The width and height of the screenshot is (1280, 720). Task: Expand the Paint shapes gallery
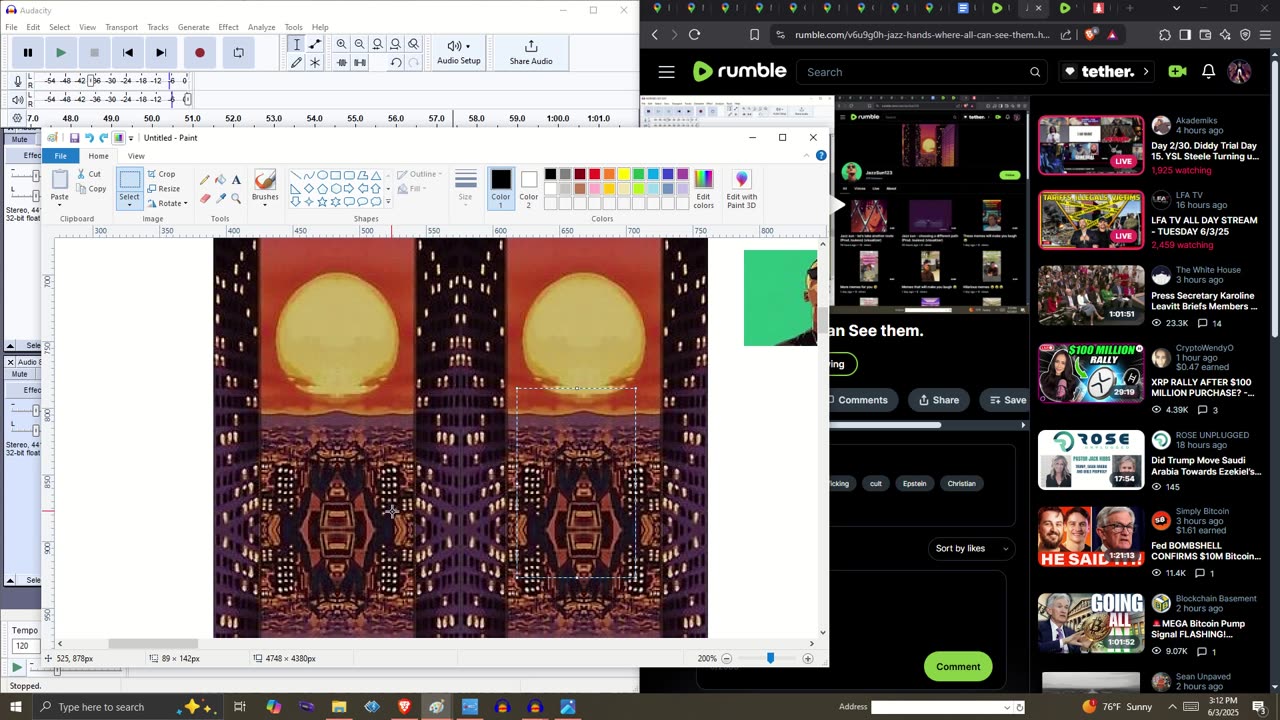pyautogui.click(x=388, y=202)
